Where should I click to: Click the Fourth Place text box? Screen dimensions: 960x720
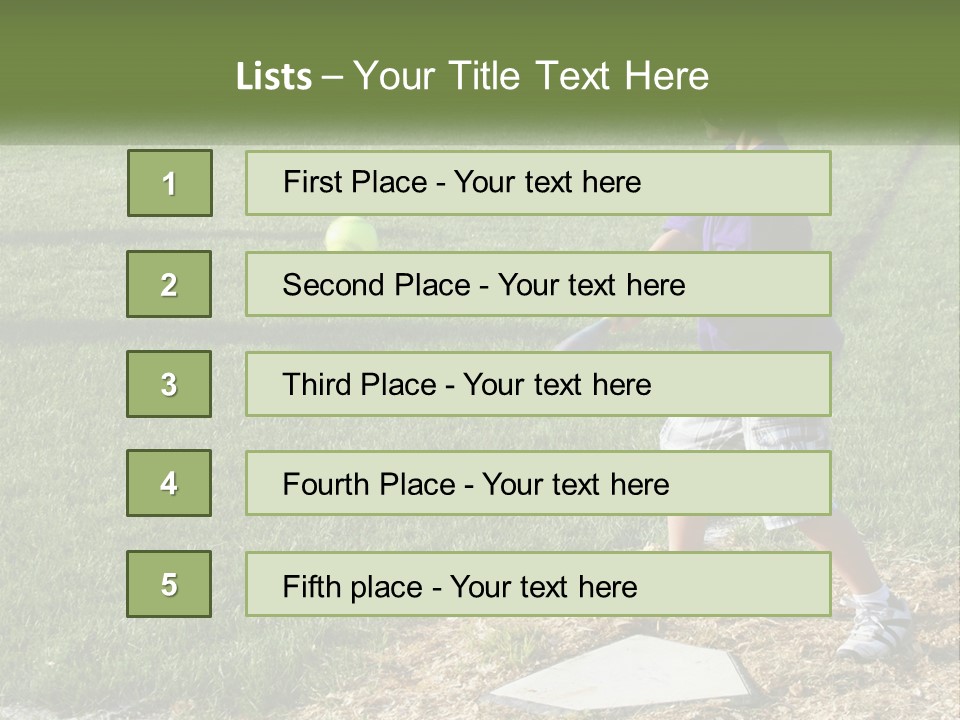[x=538, y=483]
